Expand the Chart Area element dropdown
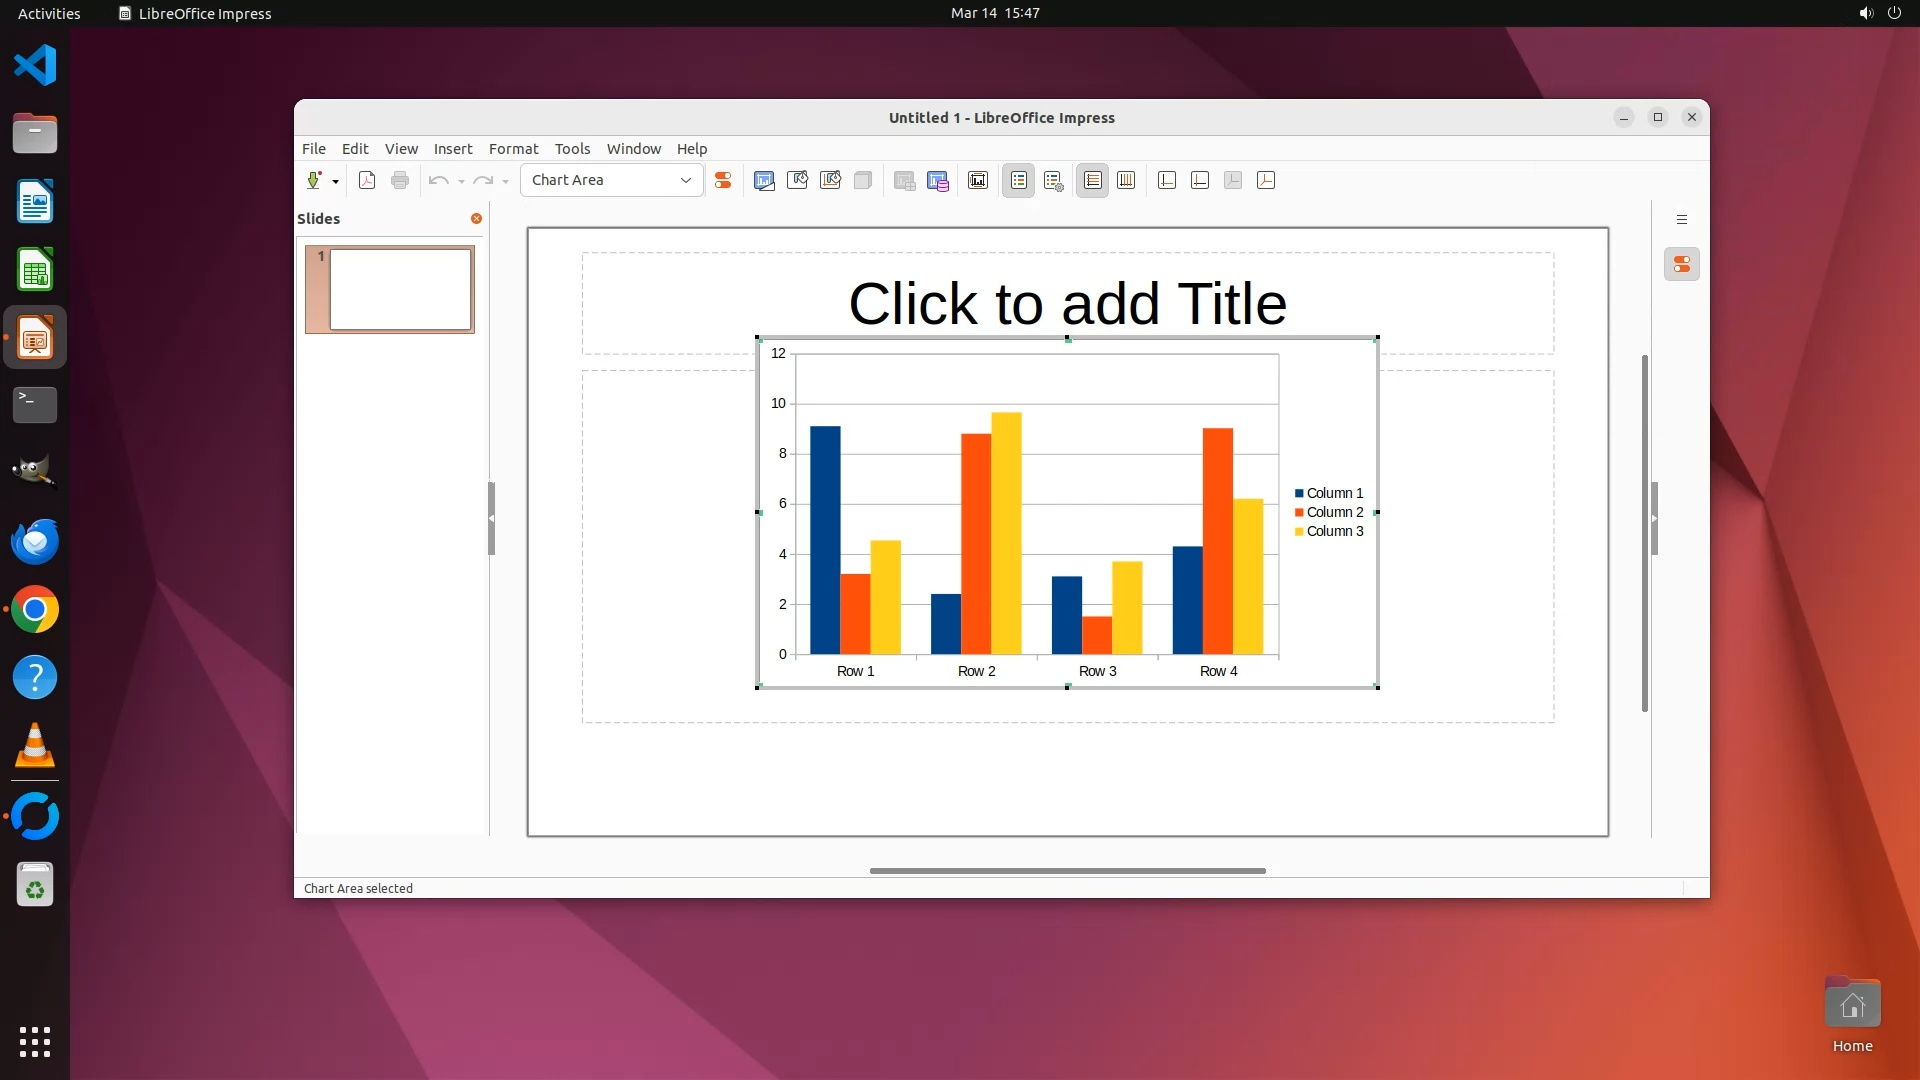 (x=686, y=180)
